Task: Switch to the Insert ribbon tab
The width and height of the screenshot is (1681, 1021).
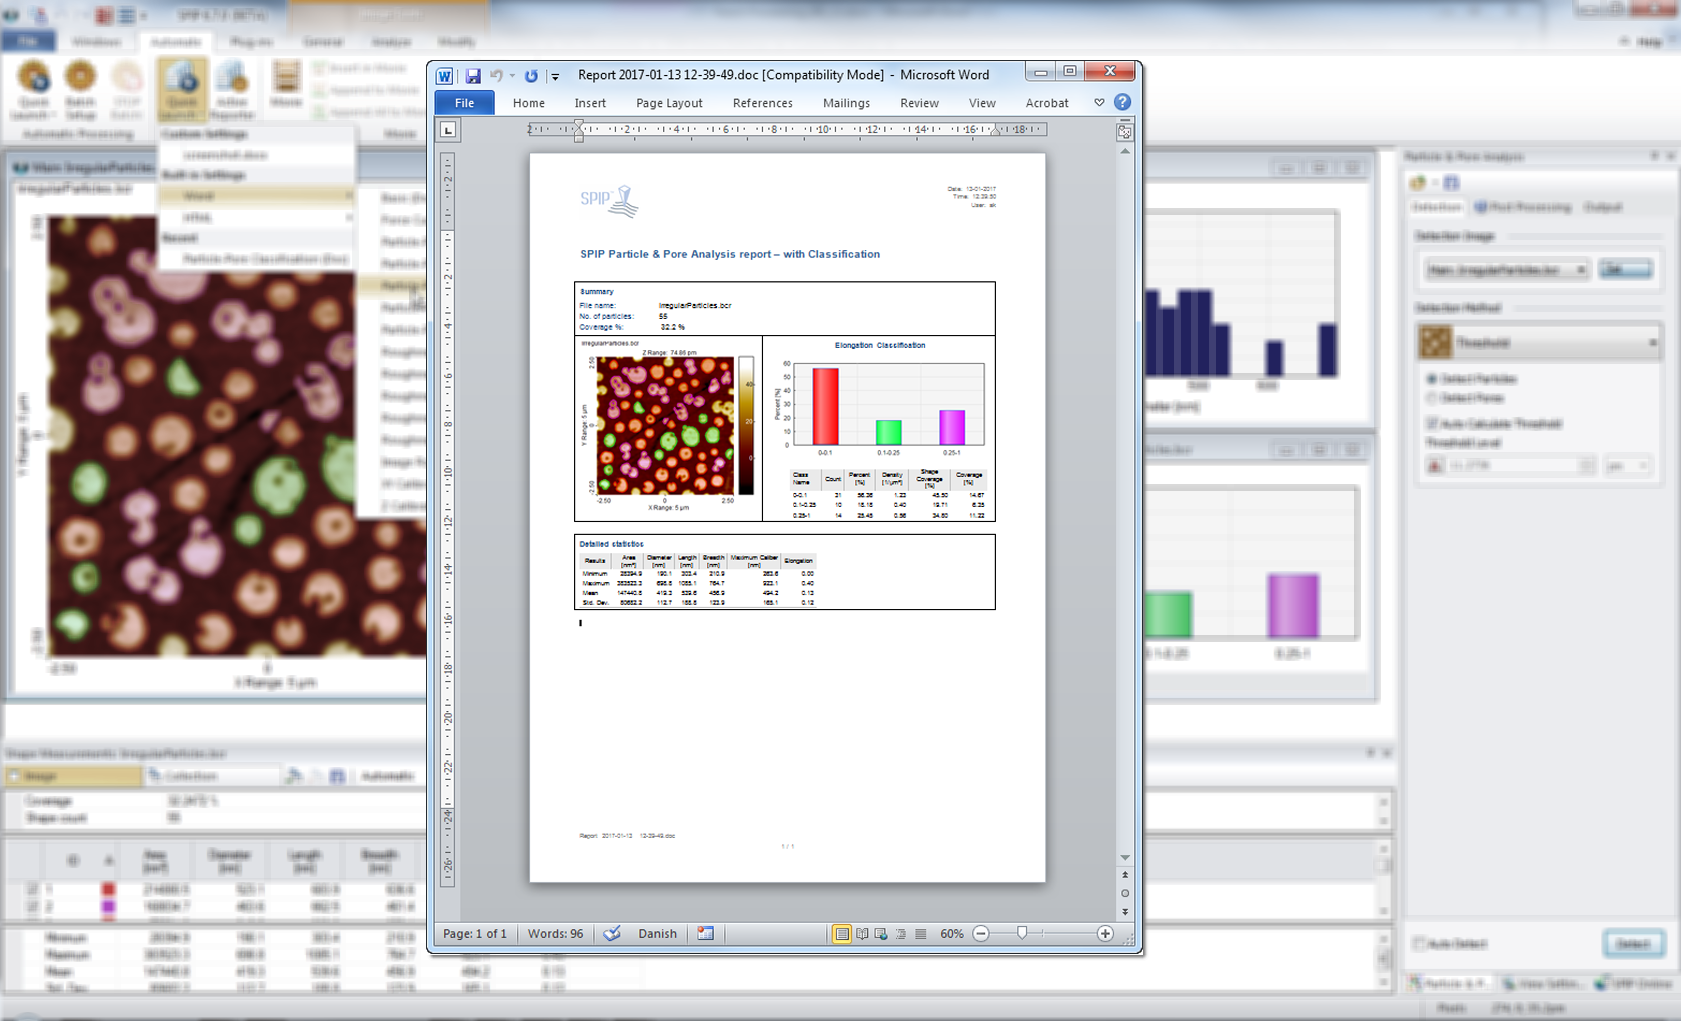Action: [590, 103]
